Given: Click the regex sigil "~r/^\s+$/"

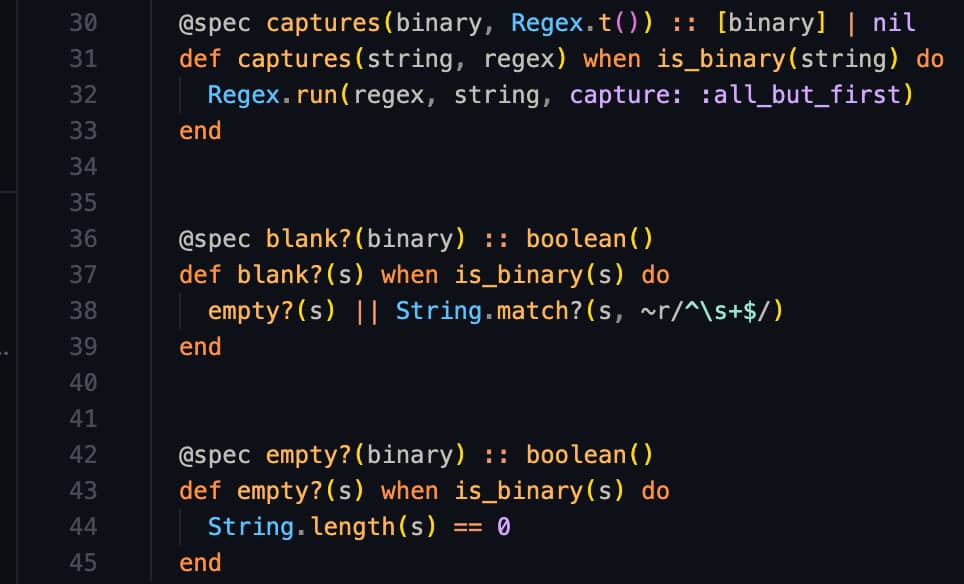Looking at the screenshot, I should [705, 311].
